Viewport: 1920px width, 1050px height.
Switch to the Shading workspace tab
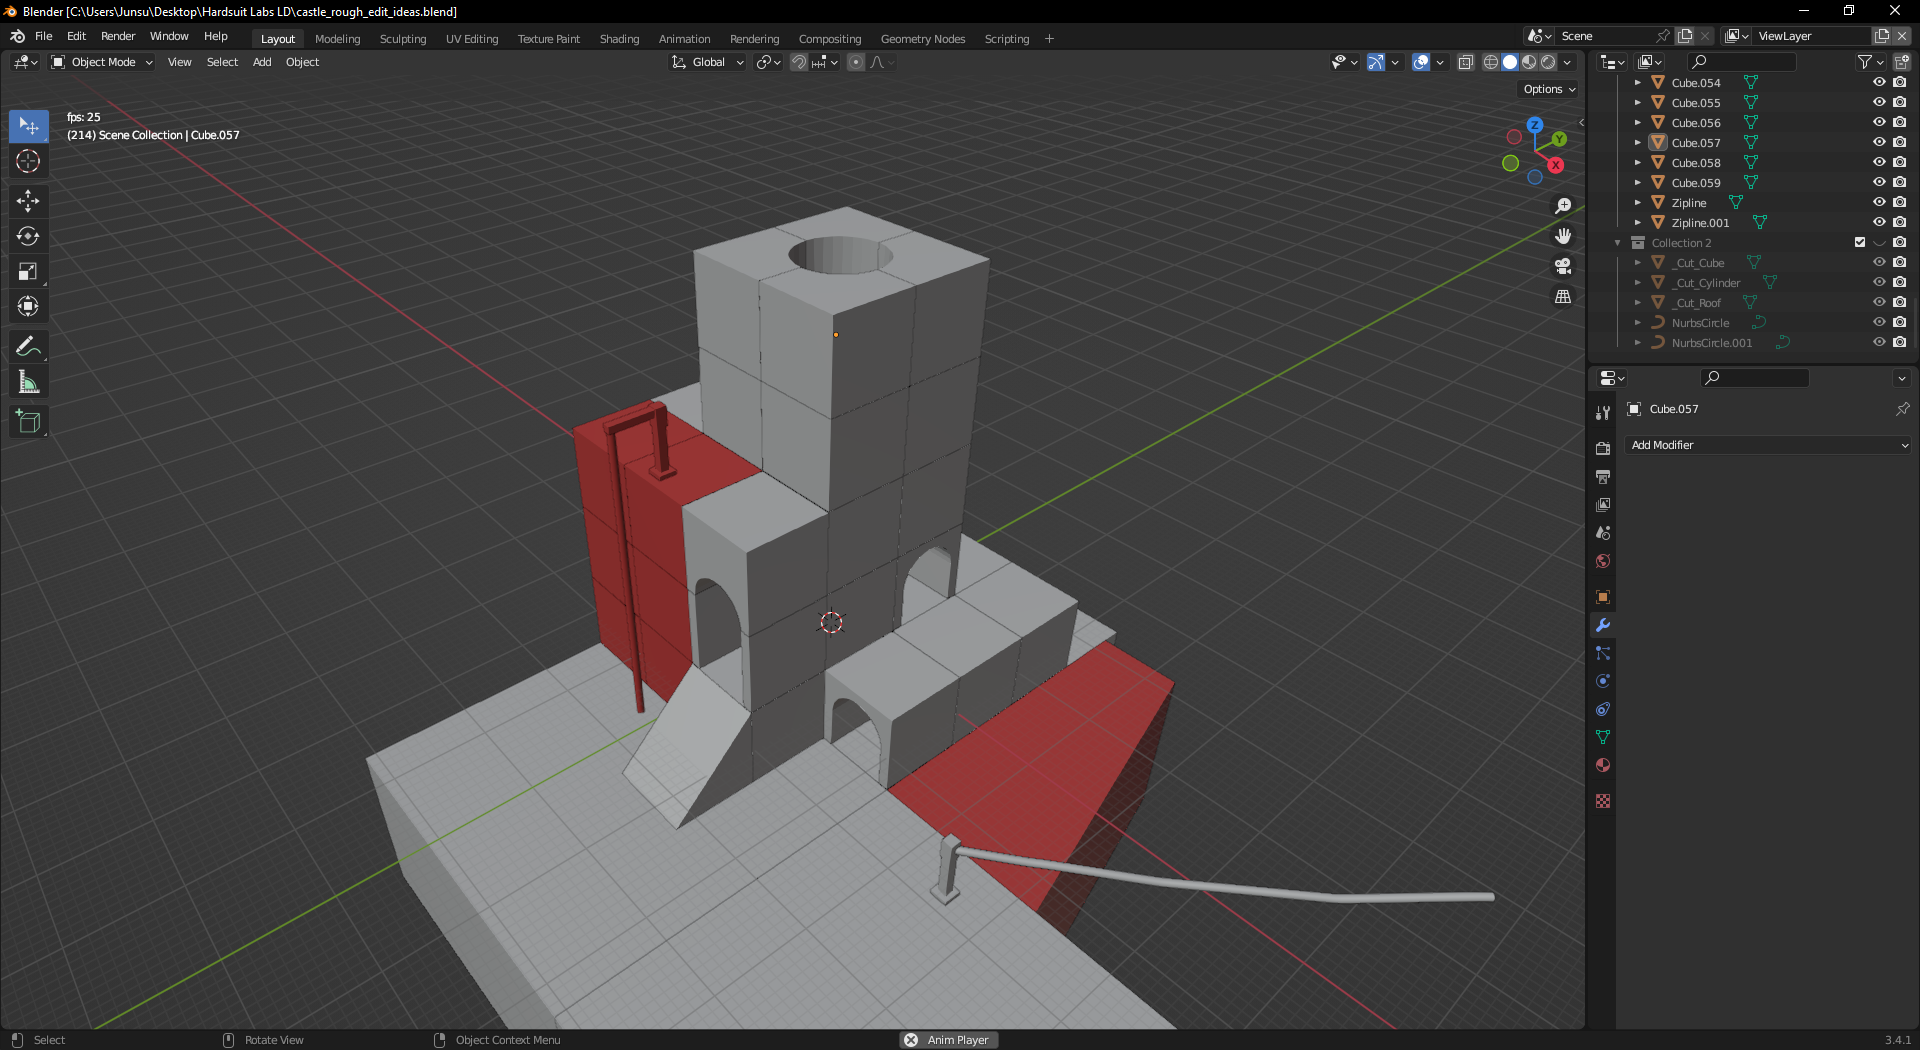pos(619,39)
